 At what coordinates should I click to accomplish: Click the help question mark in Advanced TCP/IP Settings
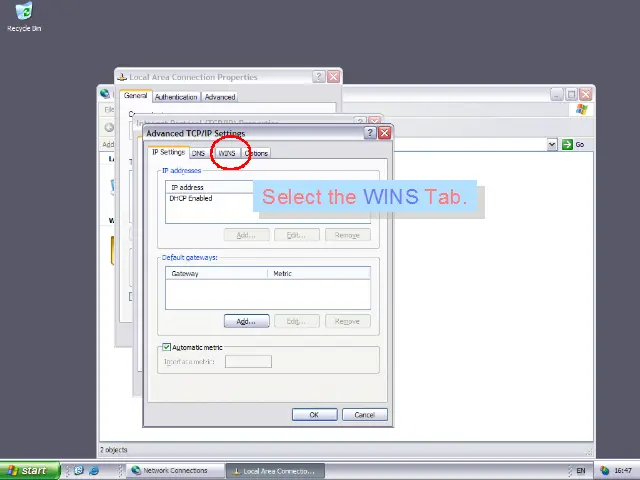[x=371, y=133]
